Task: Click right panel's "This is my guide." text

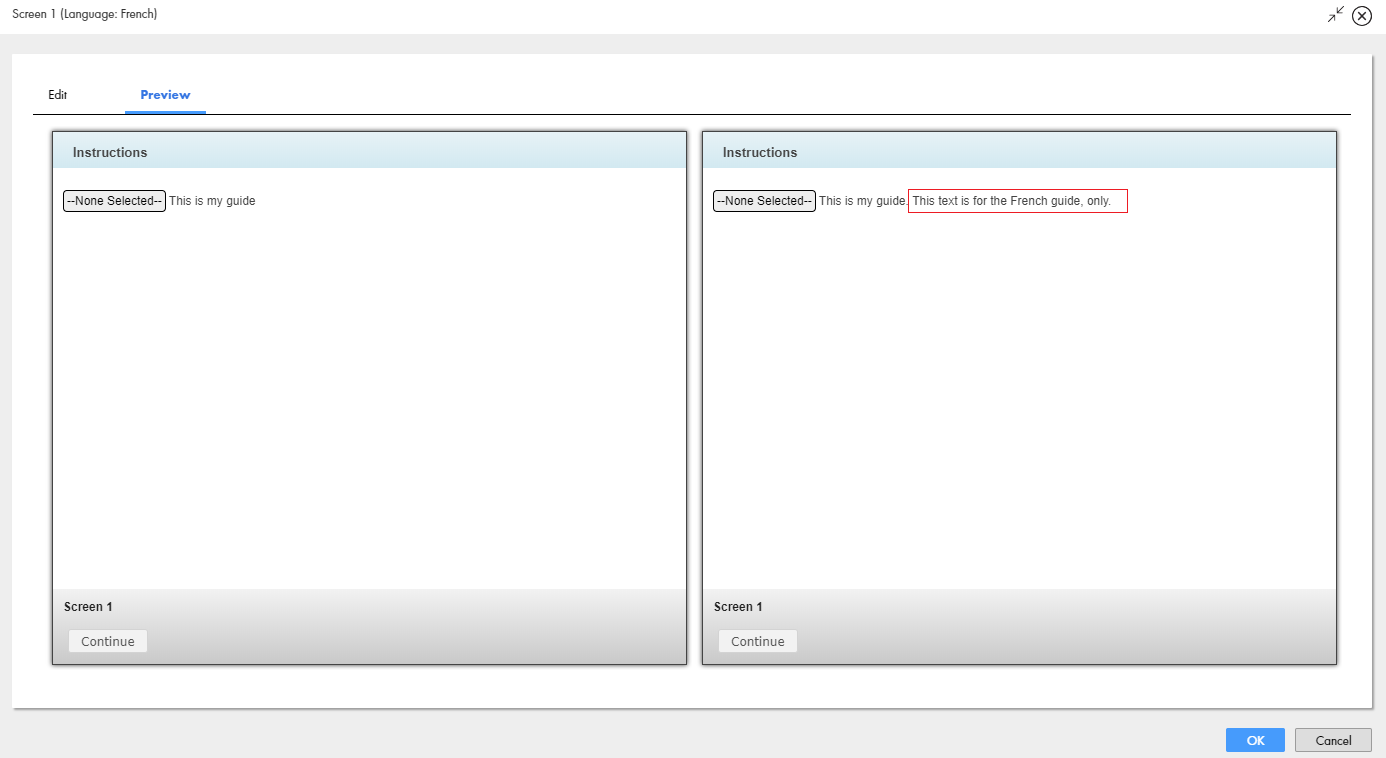Action: (863, 201)
